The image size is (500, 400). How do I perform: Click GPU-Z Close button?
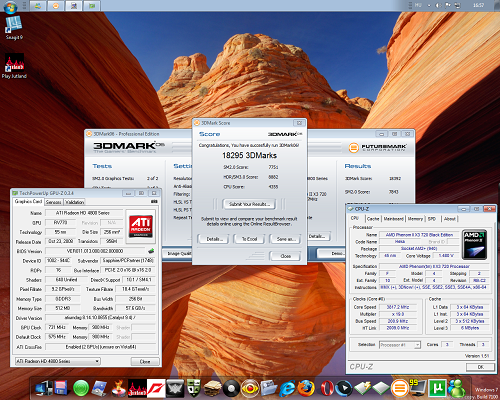click(x=145, y=361)
